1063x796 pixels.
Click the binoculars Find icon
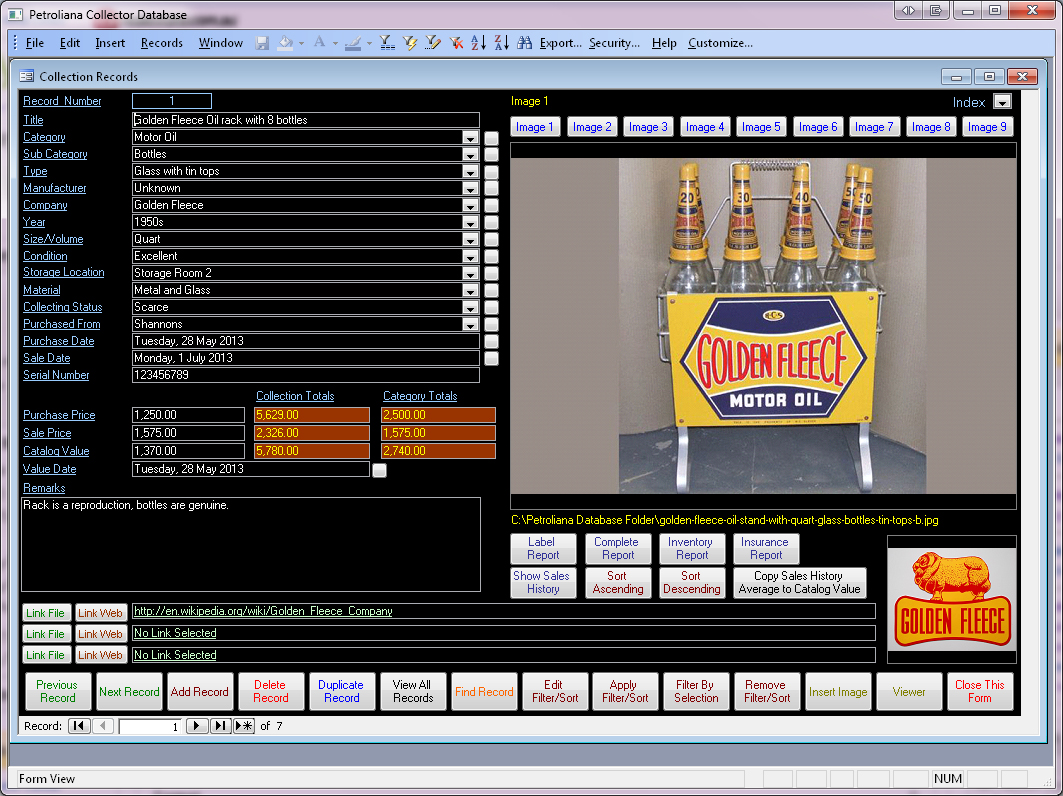tap(525, 43)
